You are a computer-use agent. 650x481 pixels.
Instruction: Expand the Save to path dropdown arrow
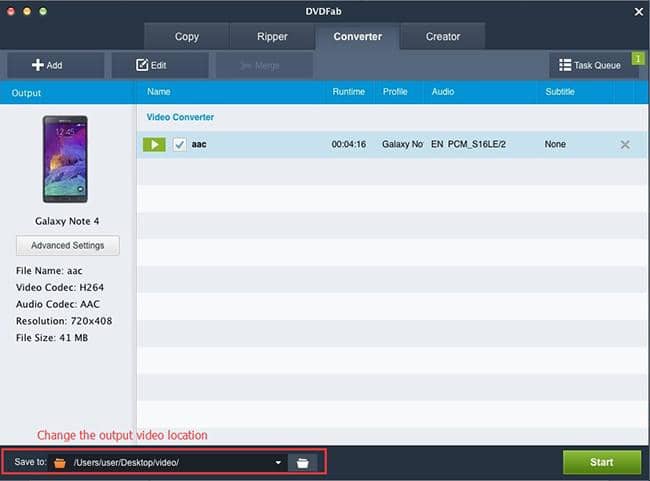click(x=278, y=462)
